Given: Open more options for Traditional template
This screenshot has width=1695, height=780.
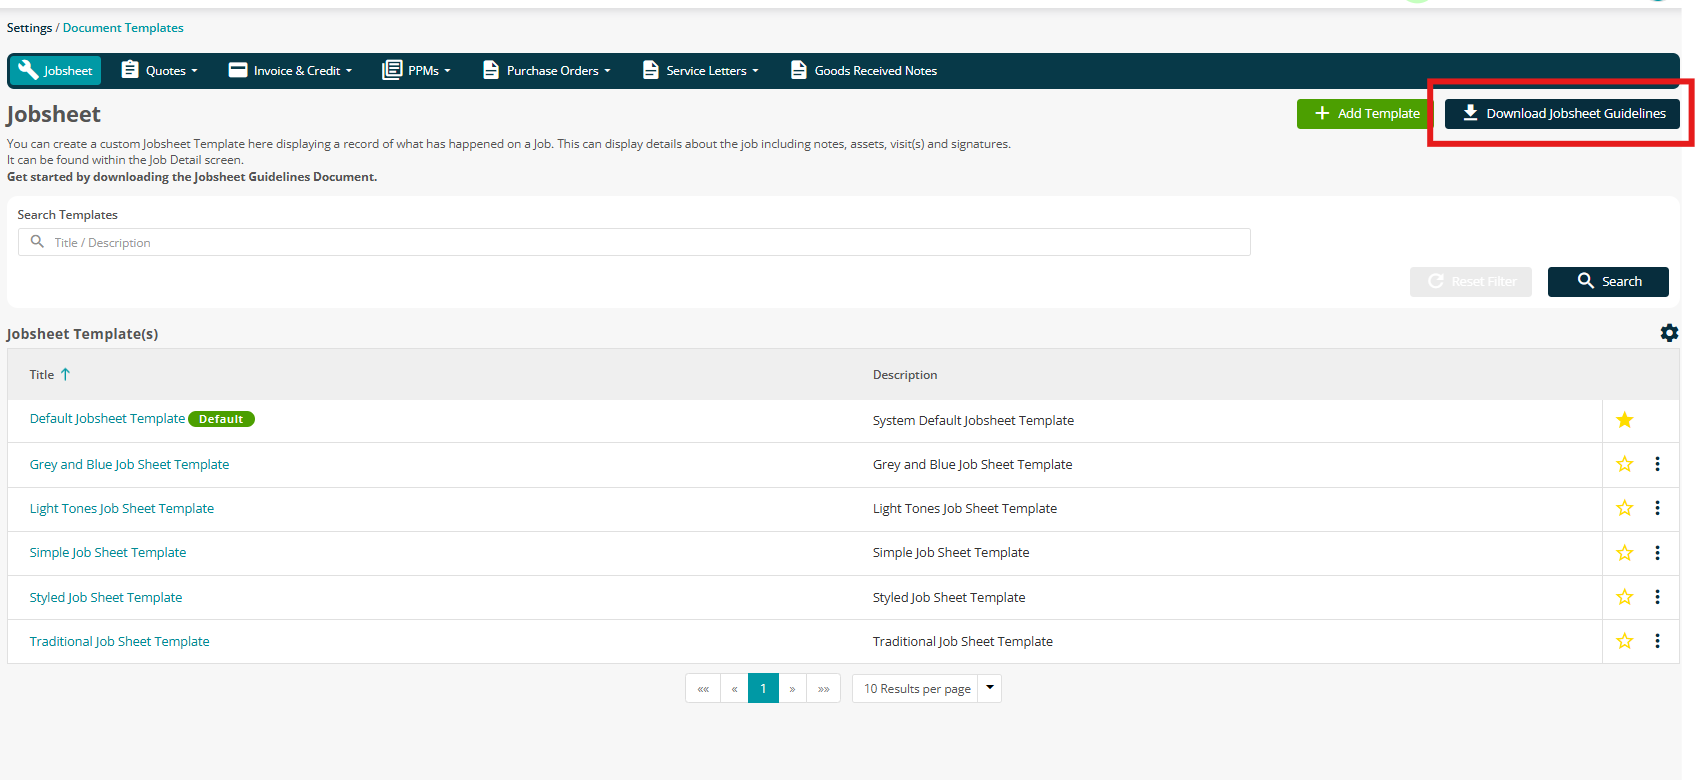Looking at the screenshot, I should [x=1657, y=641].
